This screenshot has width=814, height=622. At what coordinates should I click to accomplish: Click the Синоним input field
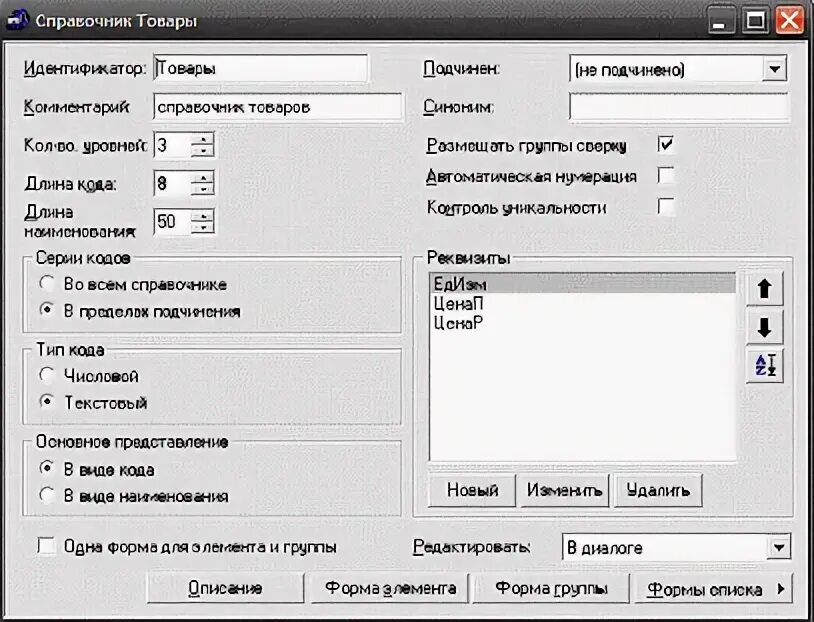(680, 104)
